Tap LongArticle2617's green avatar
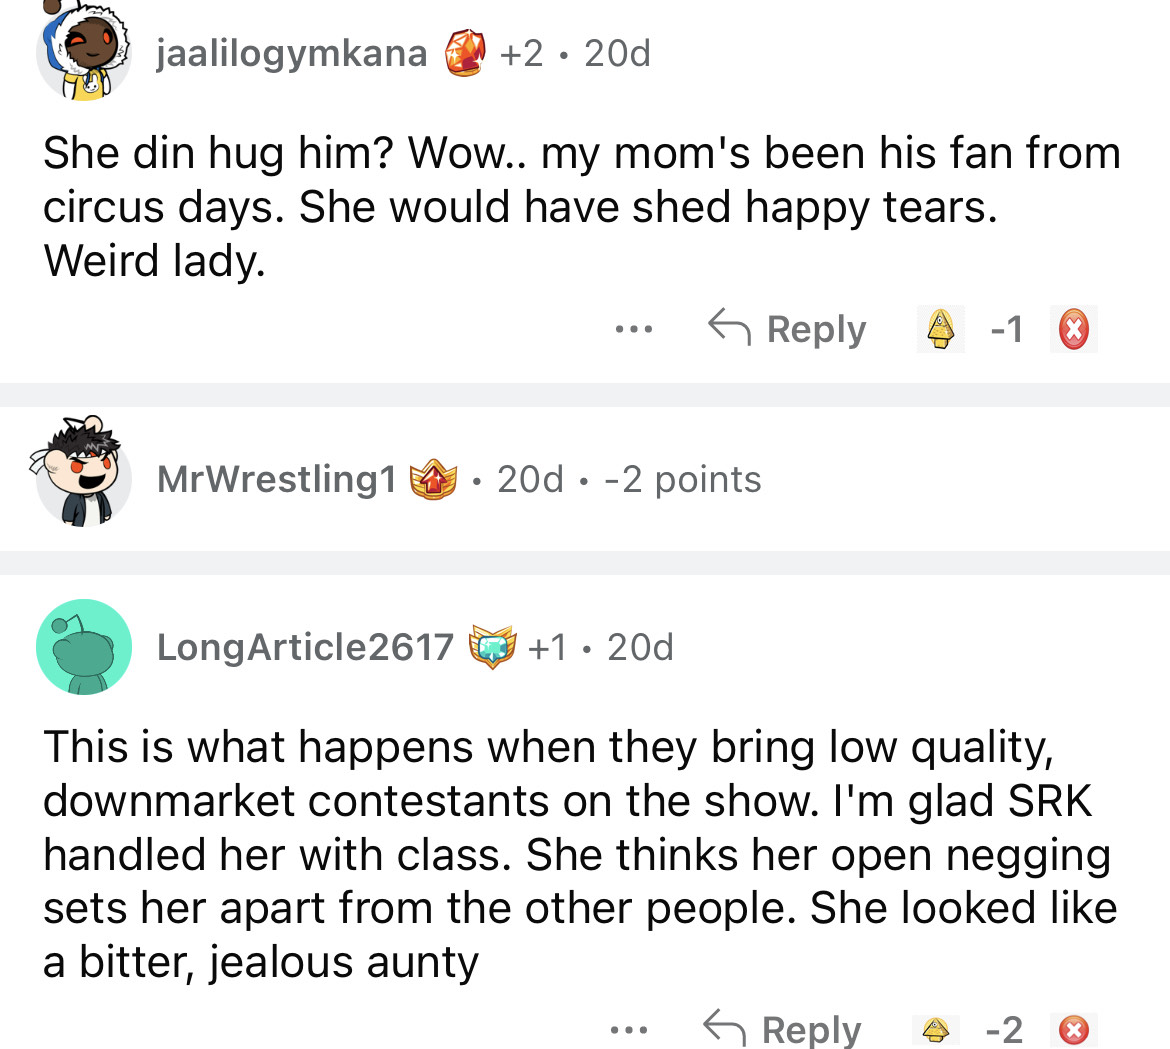 84,647
